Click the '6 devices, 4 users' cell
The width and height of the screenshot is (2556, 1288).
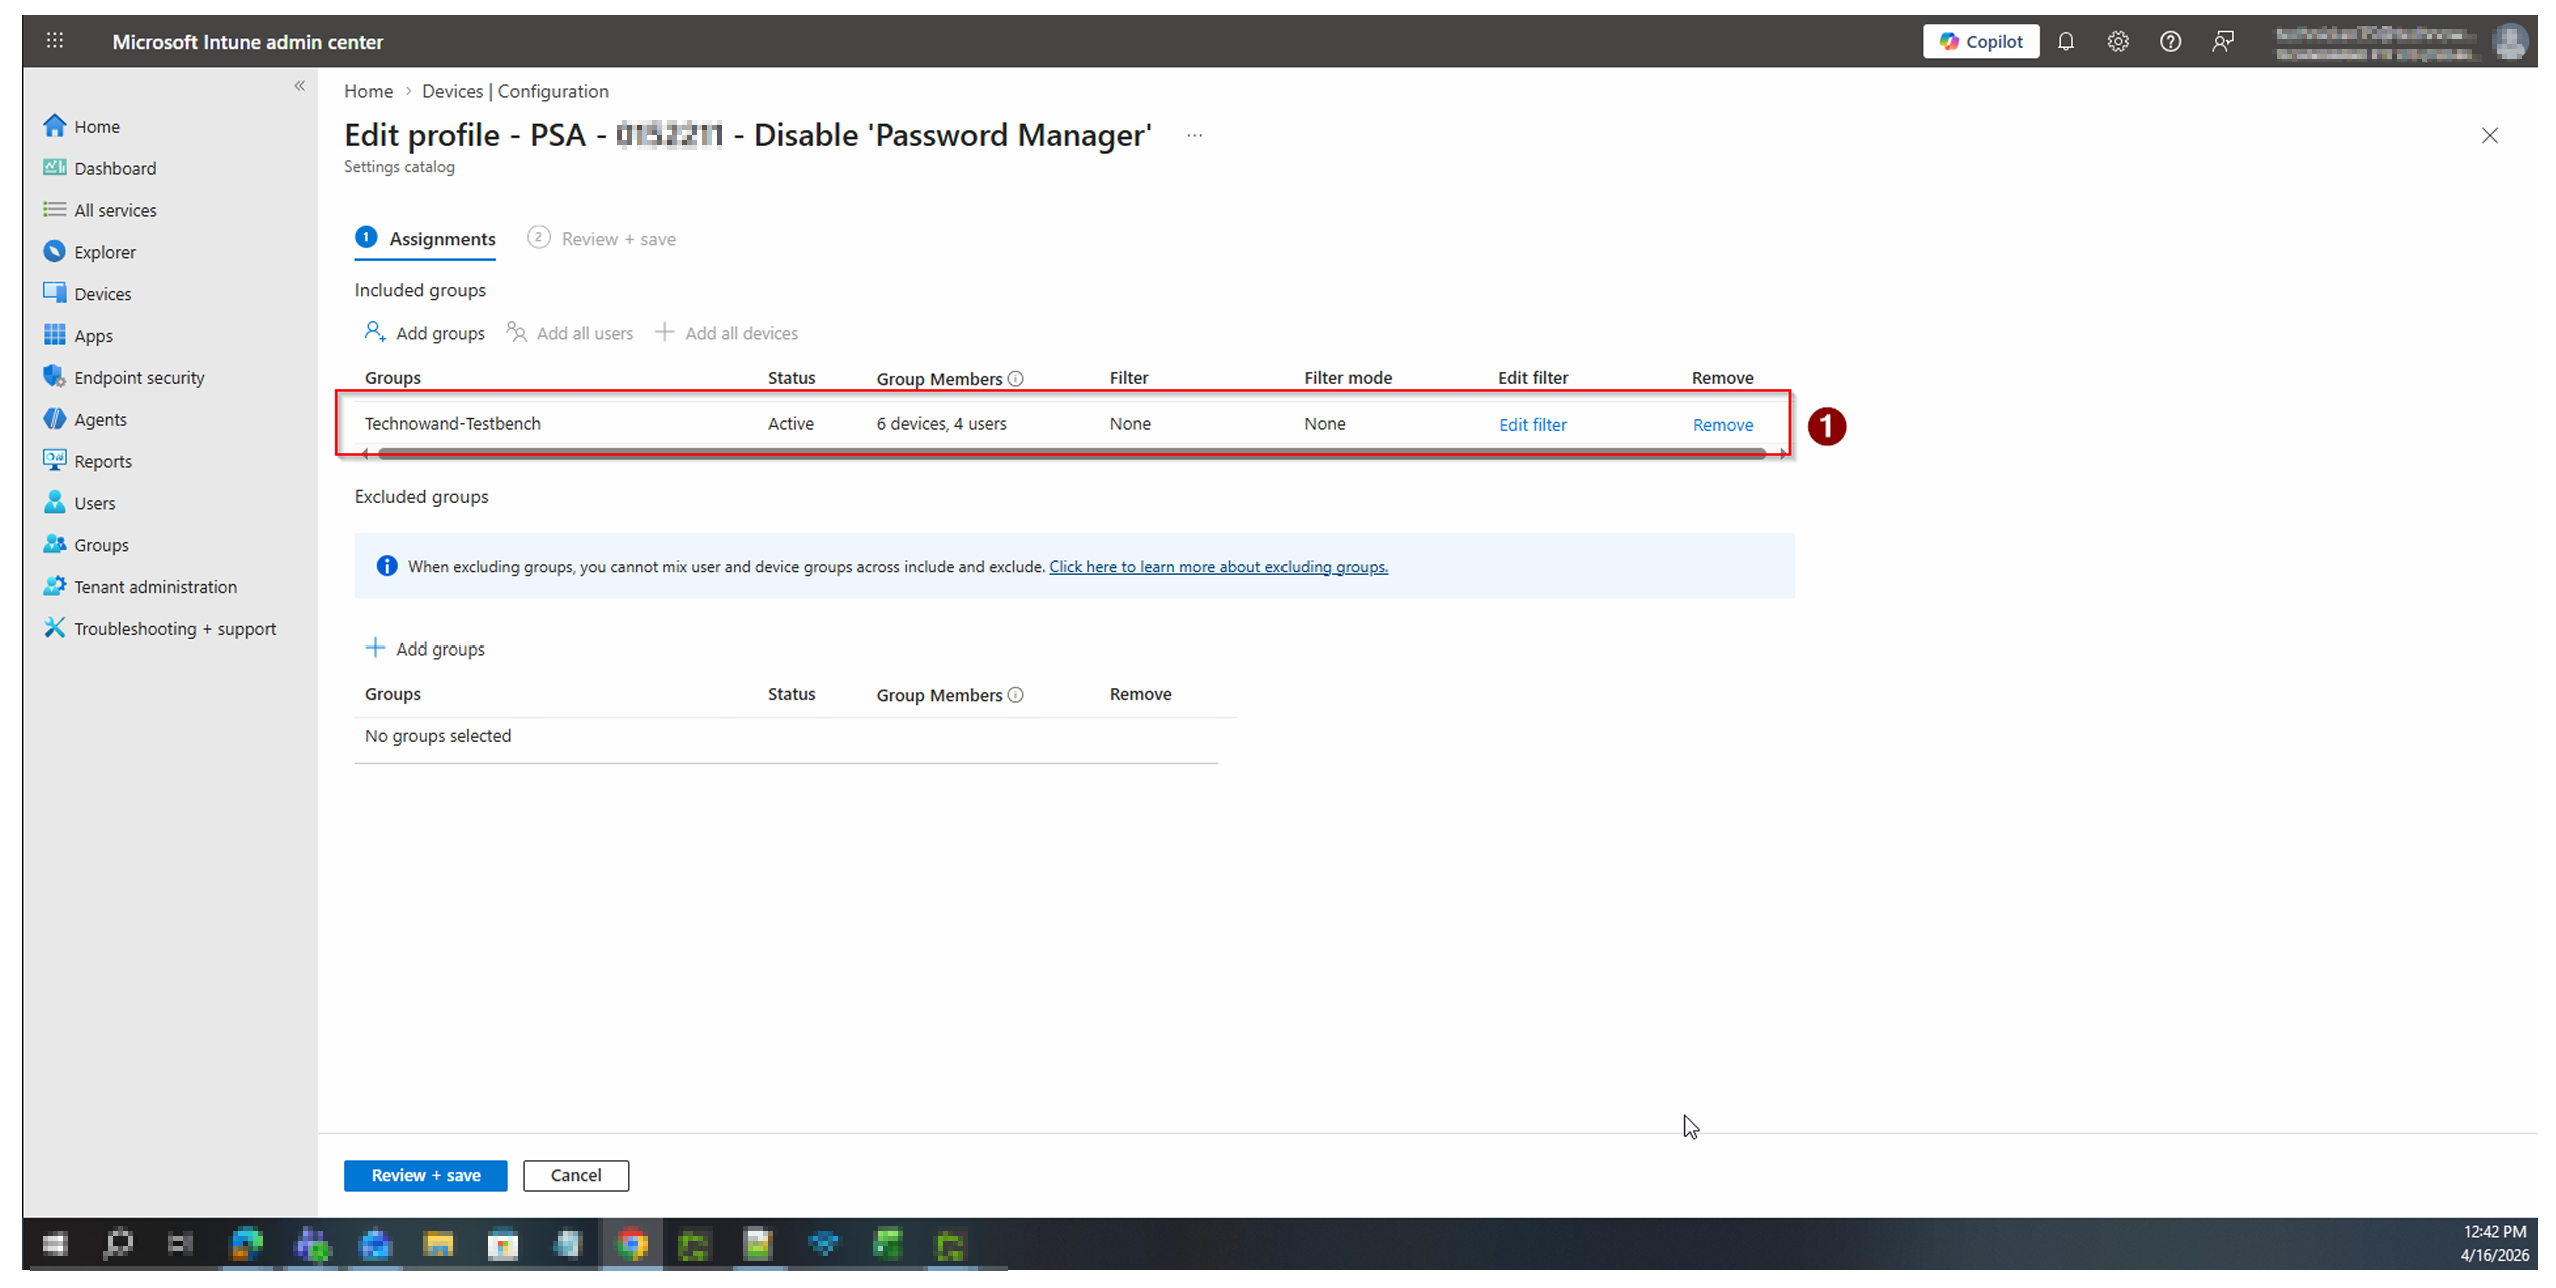click(x=941, y=424)
